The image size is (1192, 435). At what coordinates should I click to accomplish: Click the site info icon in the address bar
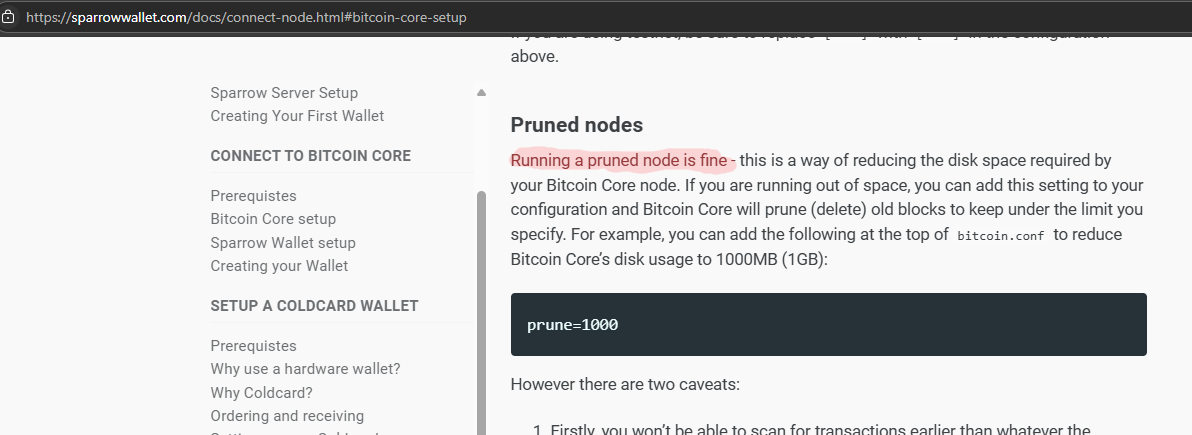click(x=9, y=18)
